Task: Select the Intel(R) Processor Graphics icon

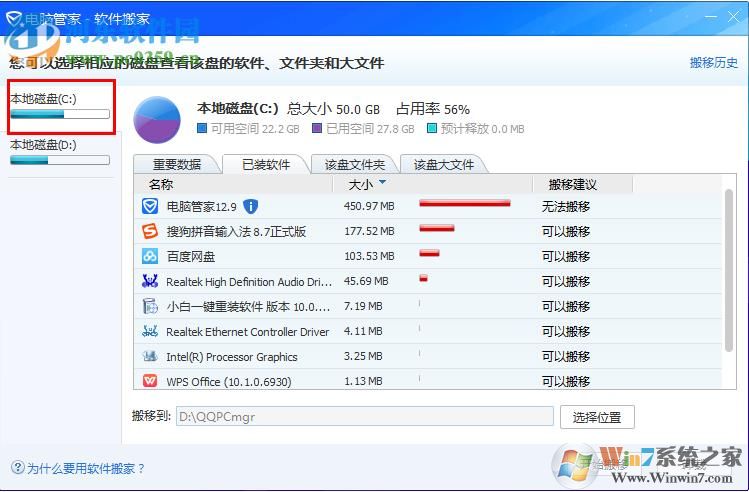Action: [x=150, y=356]
